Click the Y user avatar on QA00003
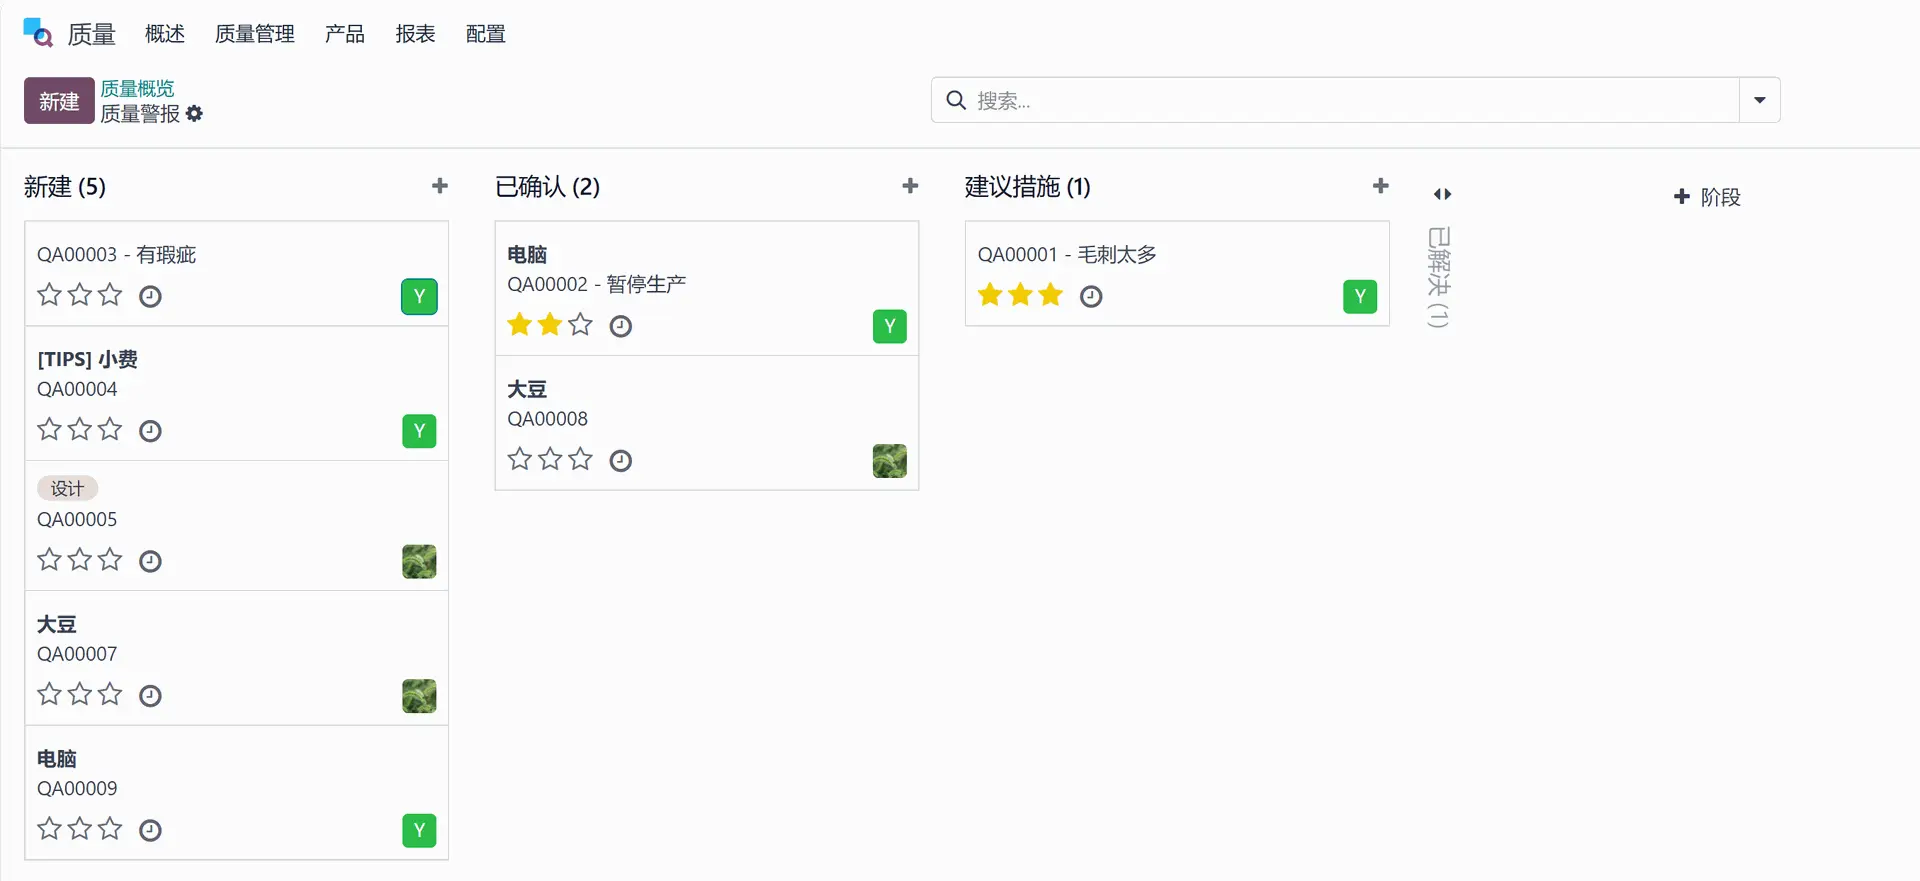The width and height of the screenshot is (1920, 881). [419, 296]
